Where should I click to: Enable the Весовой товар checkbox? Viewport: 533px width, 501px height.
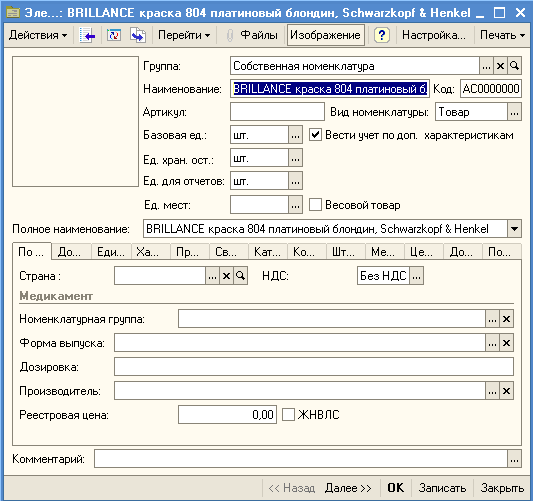click(315, 205)
